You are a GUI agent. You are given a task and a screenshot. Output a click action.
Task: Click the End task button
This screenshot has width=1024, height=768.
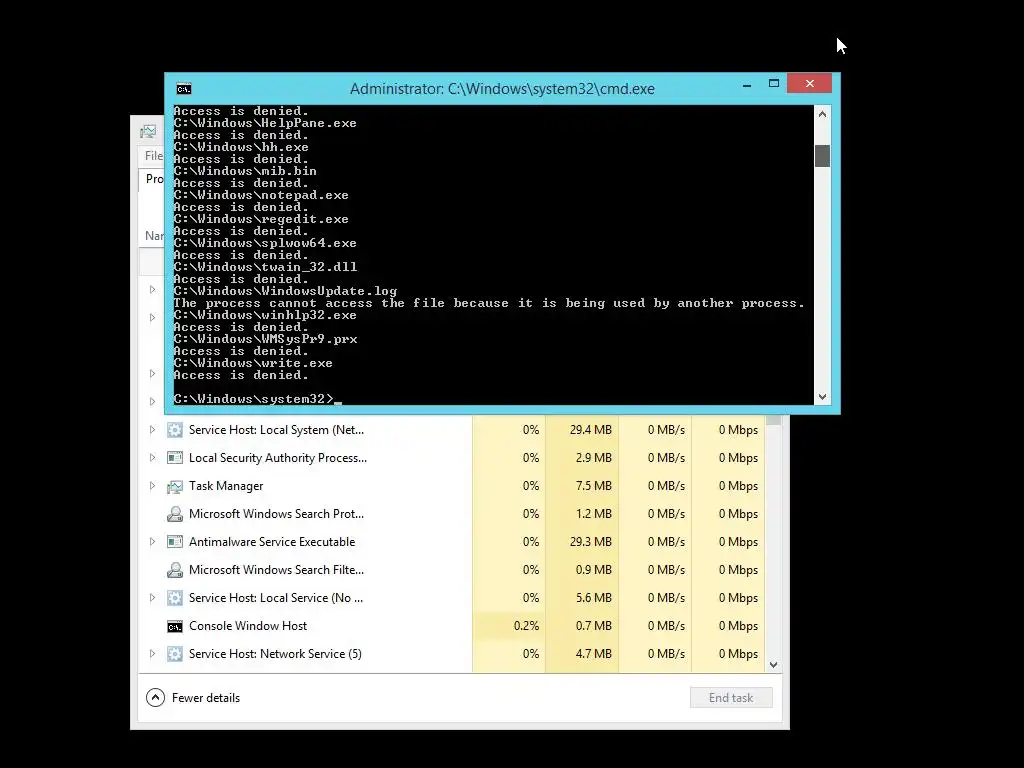click(731, 697)
